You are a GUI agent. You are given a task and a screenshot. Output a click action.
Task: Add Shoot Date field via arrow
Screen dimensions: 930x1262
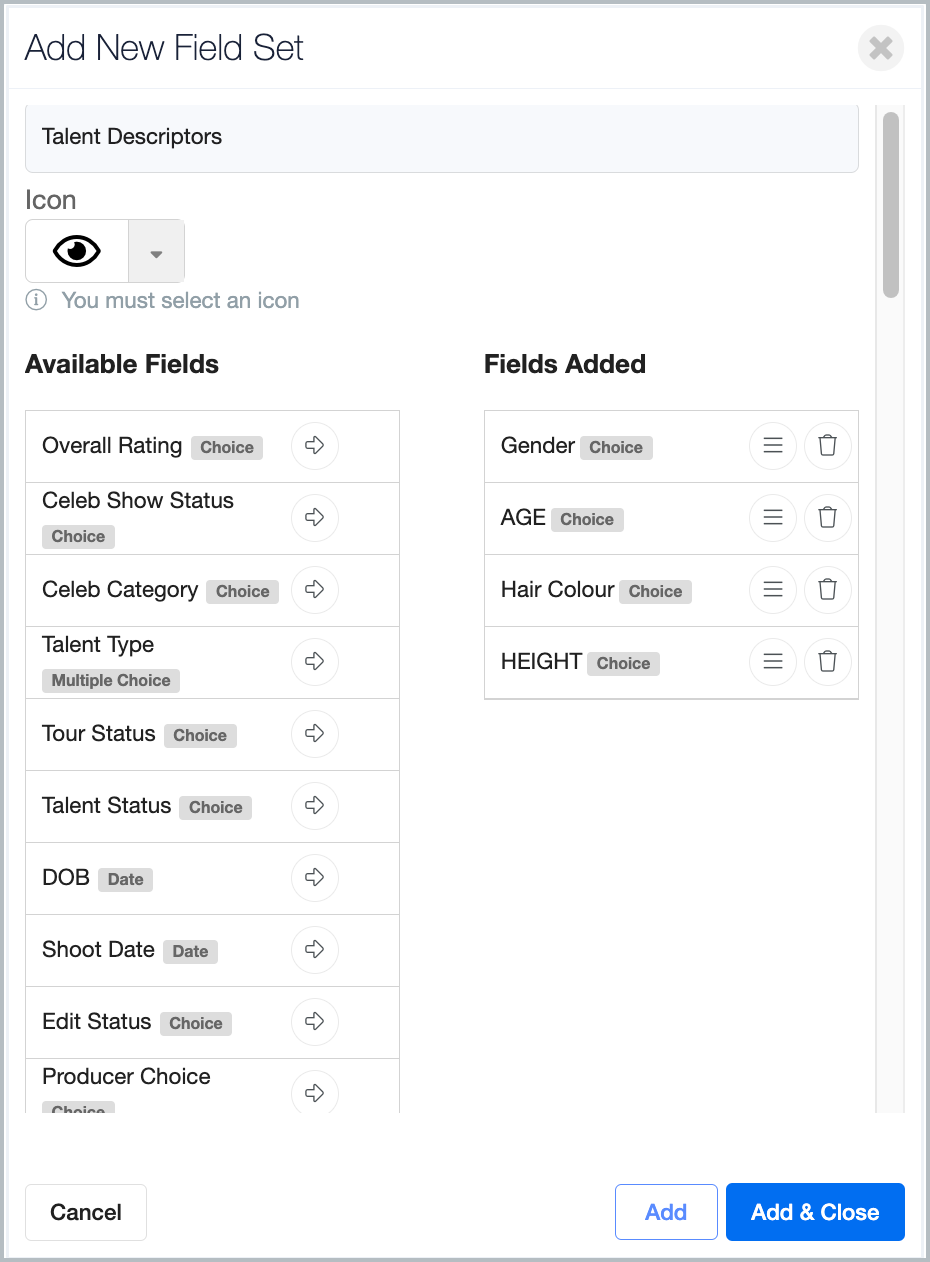click(x=315, y=949)
